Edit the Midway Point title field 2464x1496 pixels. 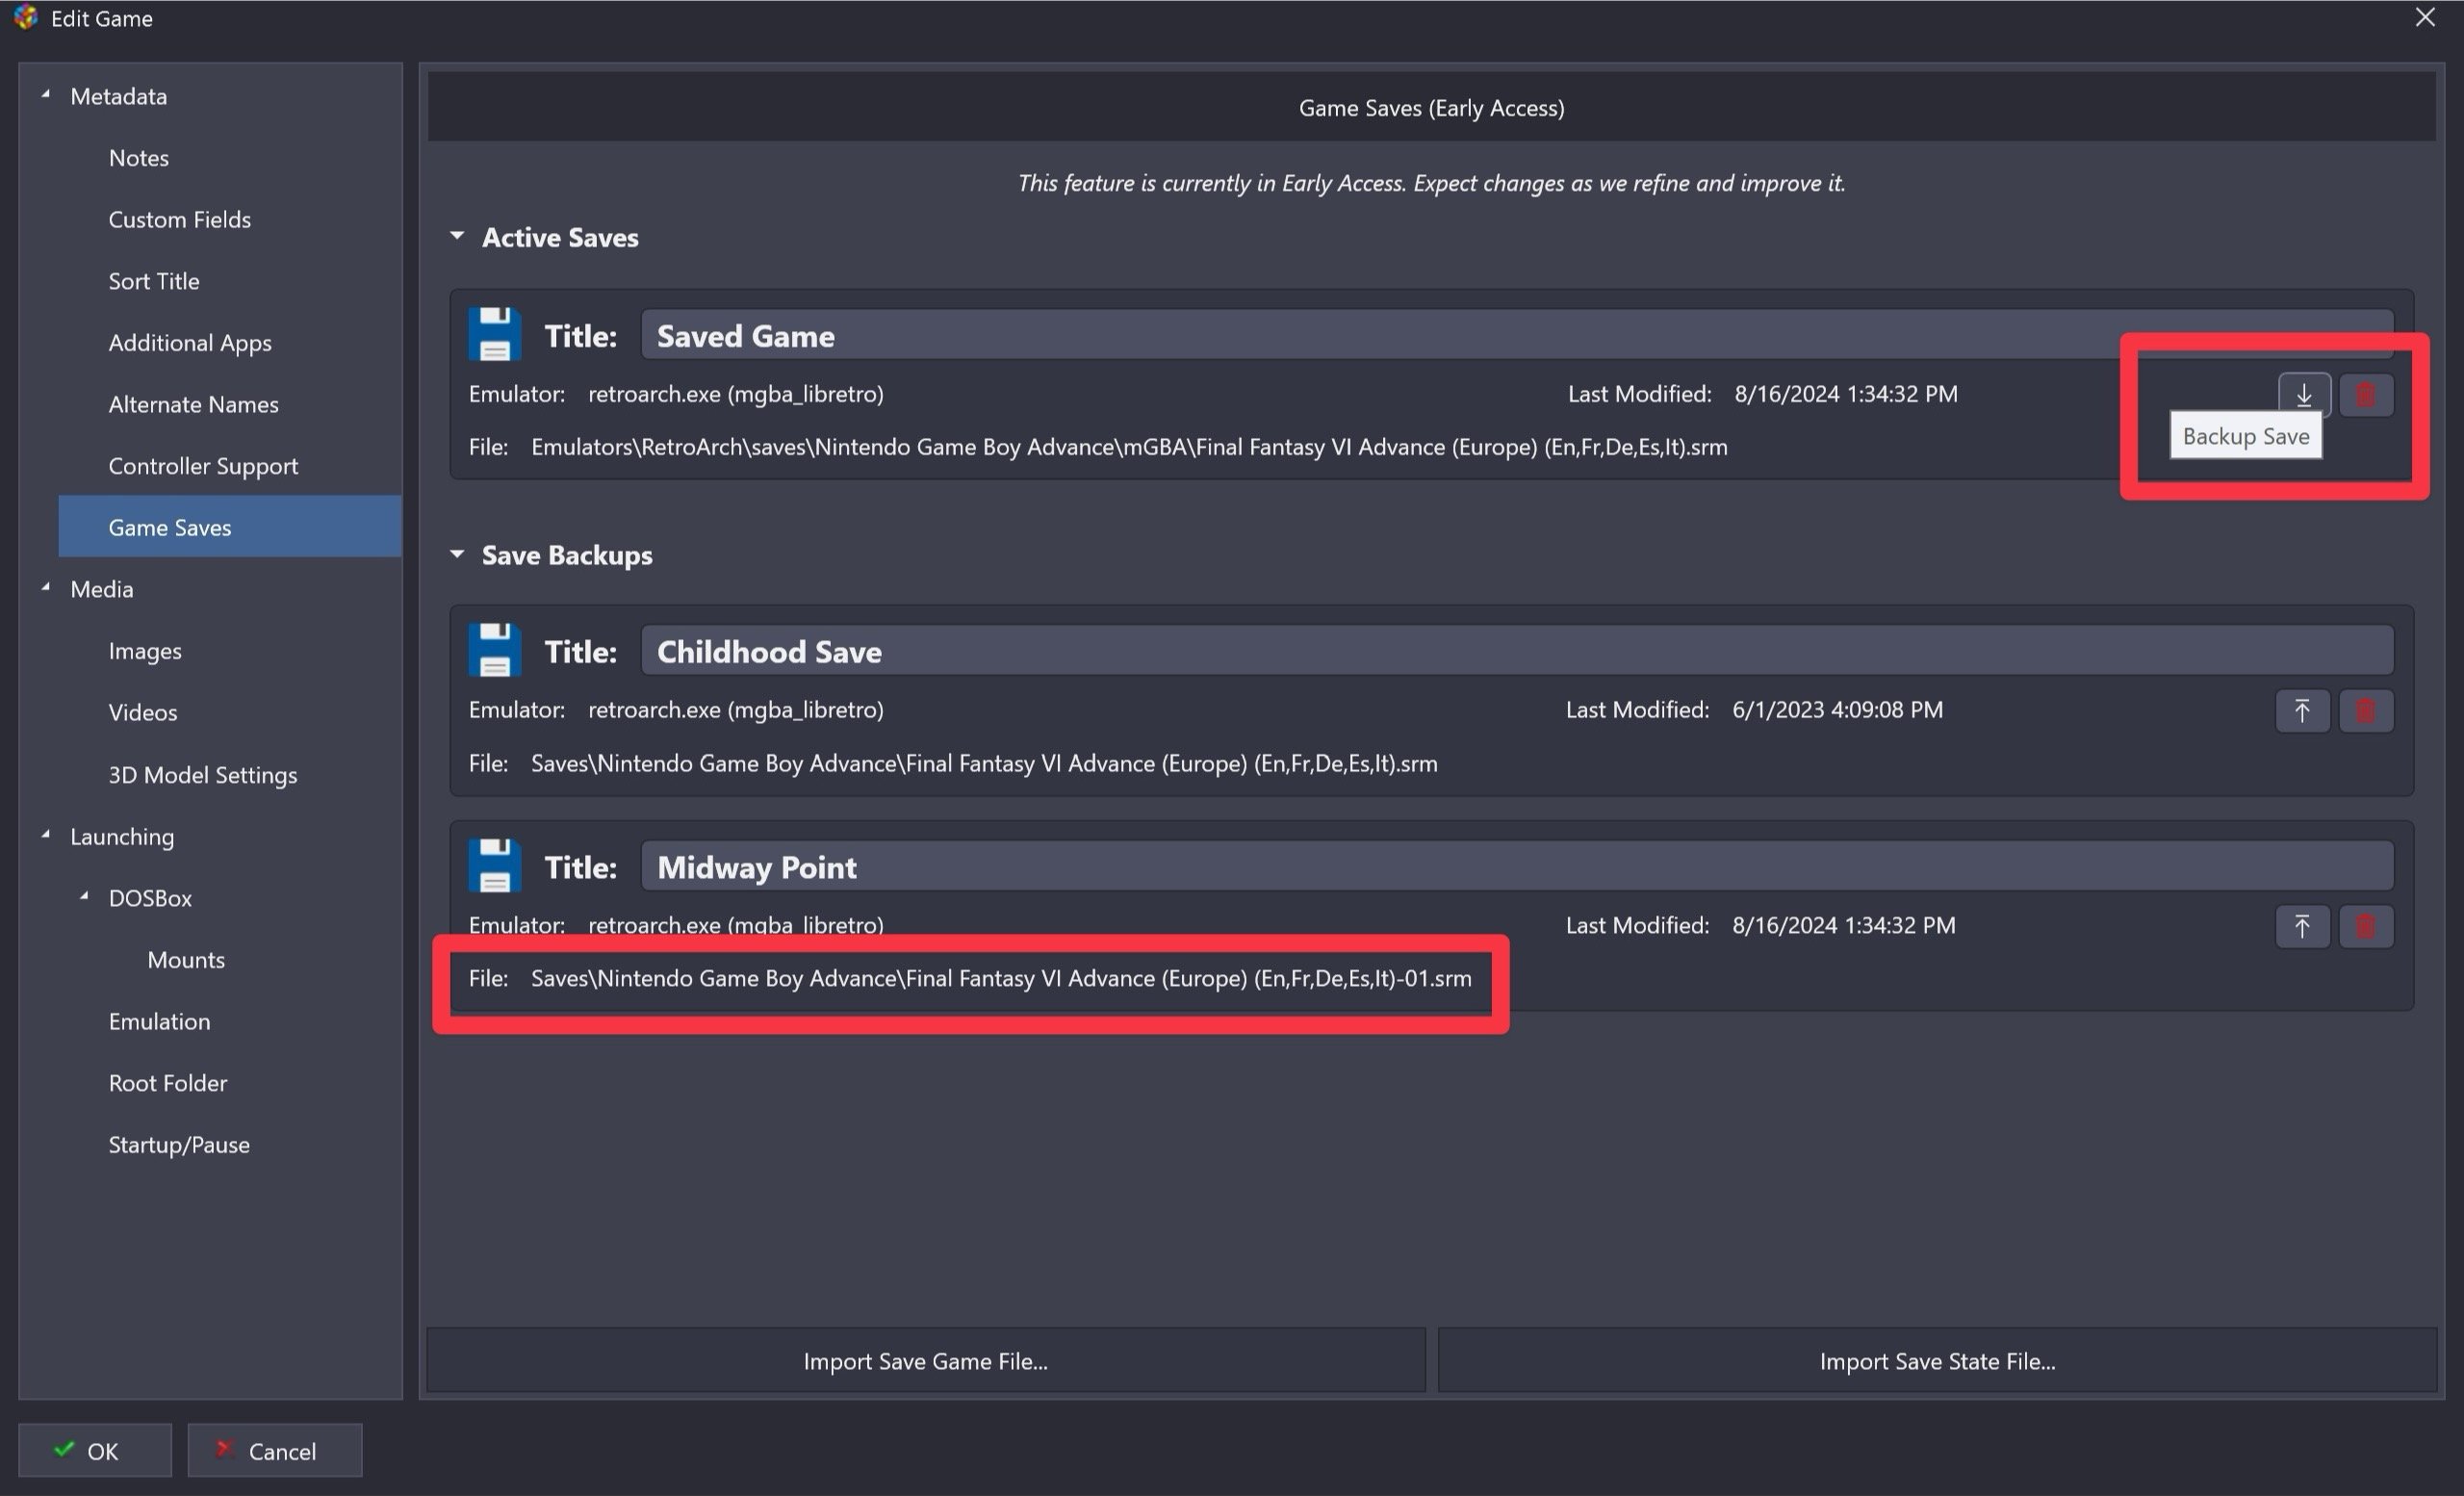coord(1517,867)
